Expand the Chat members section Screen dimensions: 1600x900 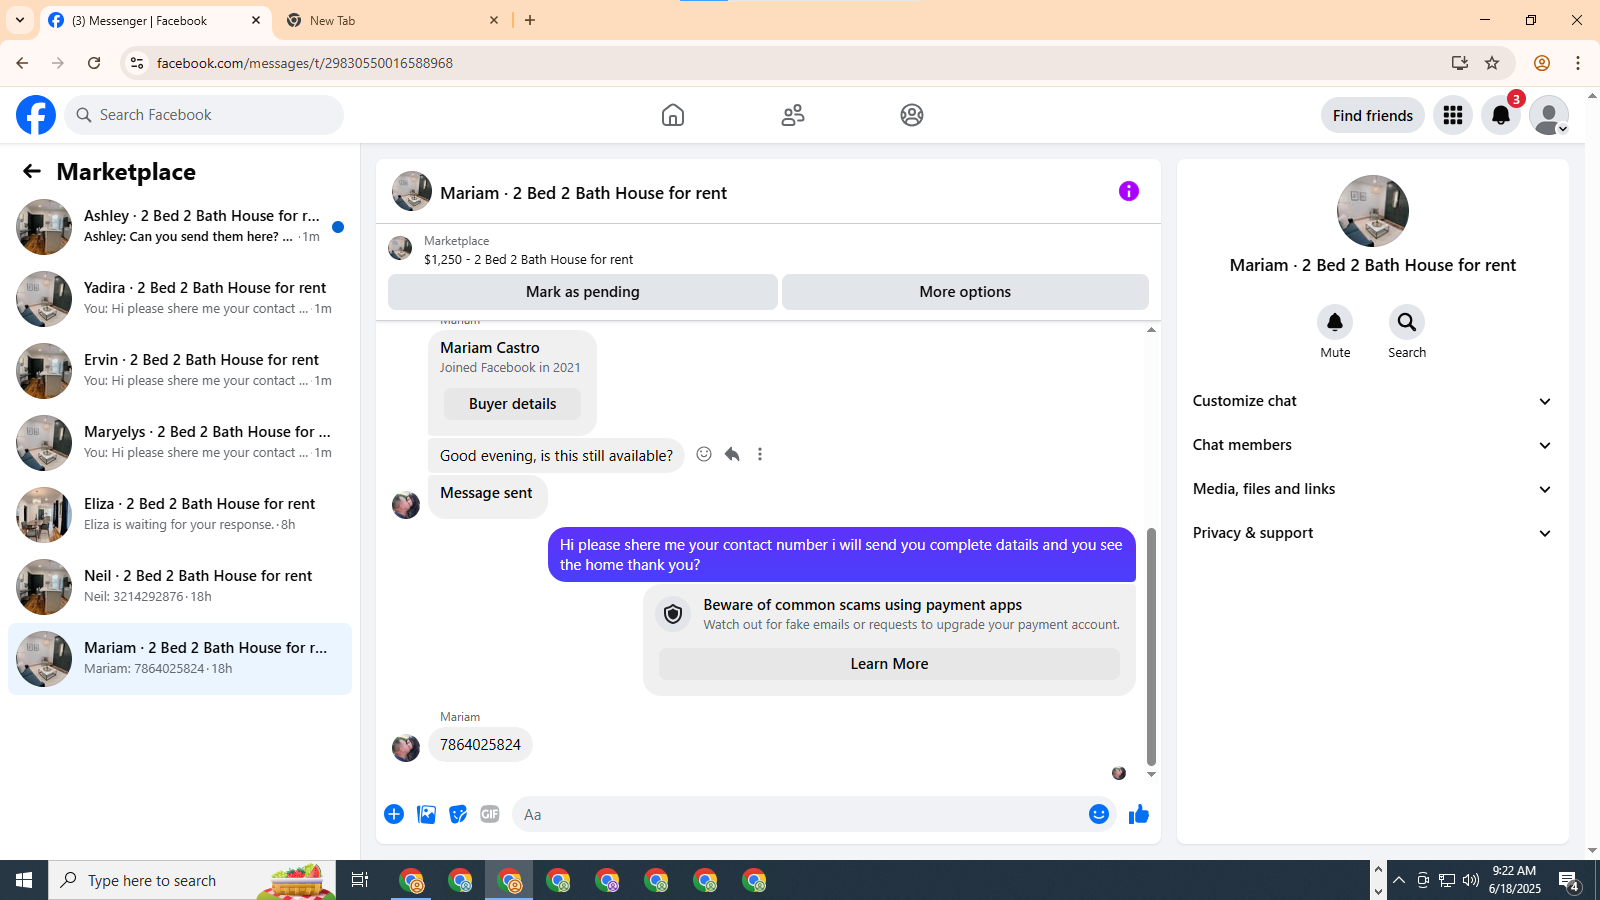pyautogui.click(x=1373, y=445)
